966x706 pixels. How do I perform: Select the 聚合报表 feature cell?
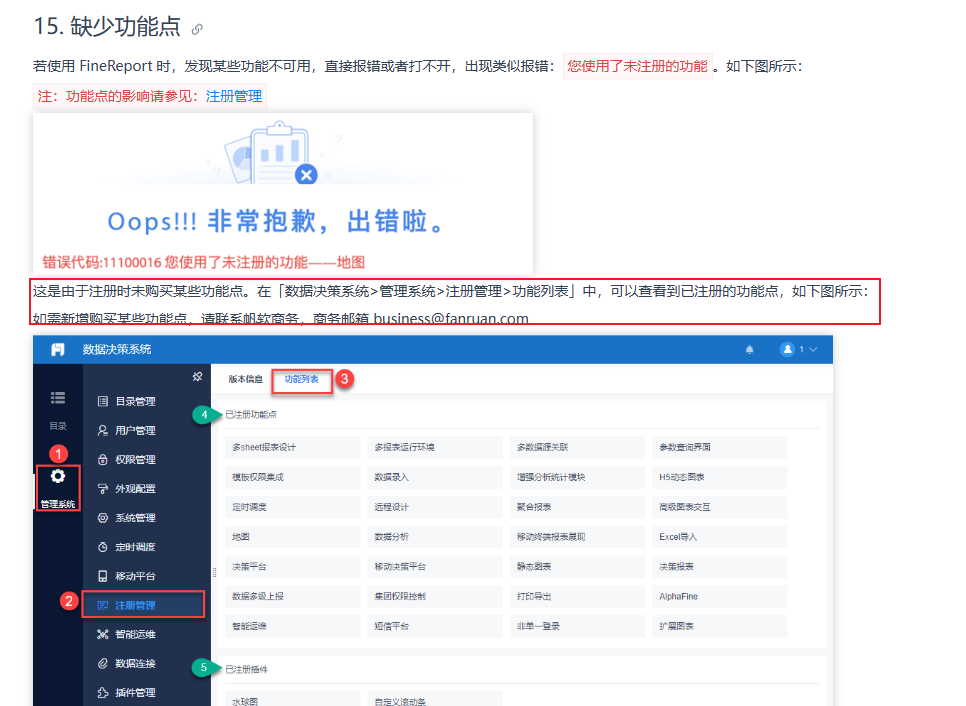pyautogui.click(x=577, y=507)
